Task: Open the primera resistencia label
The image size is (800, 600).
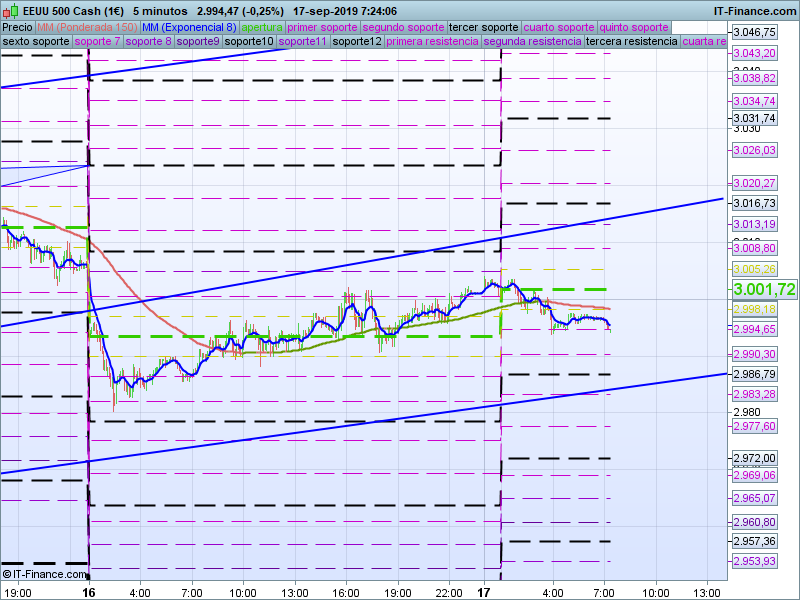Action: coord(432,42)
